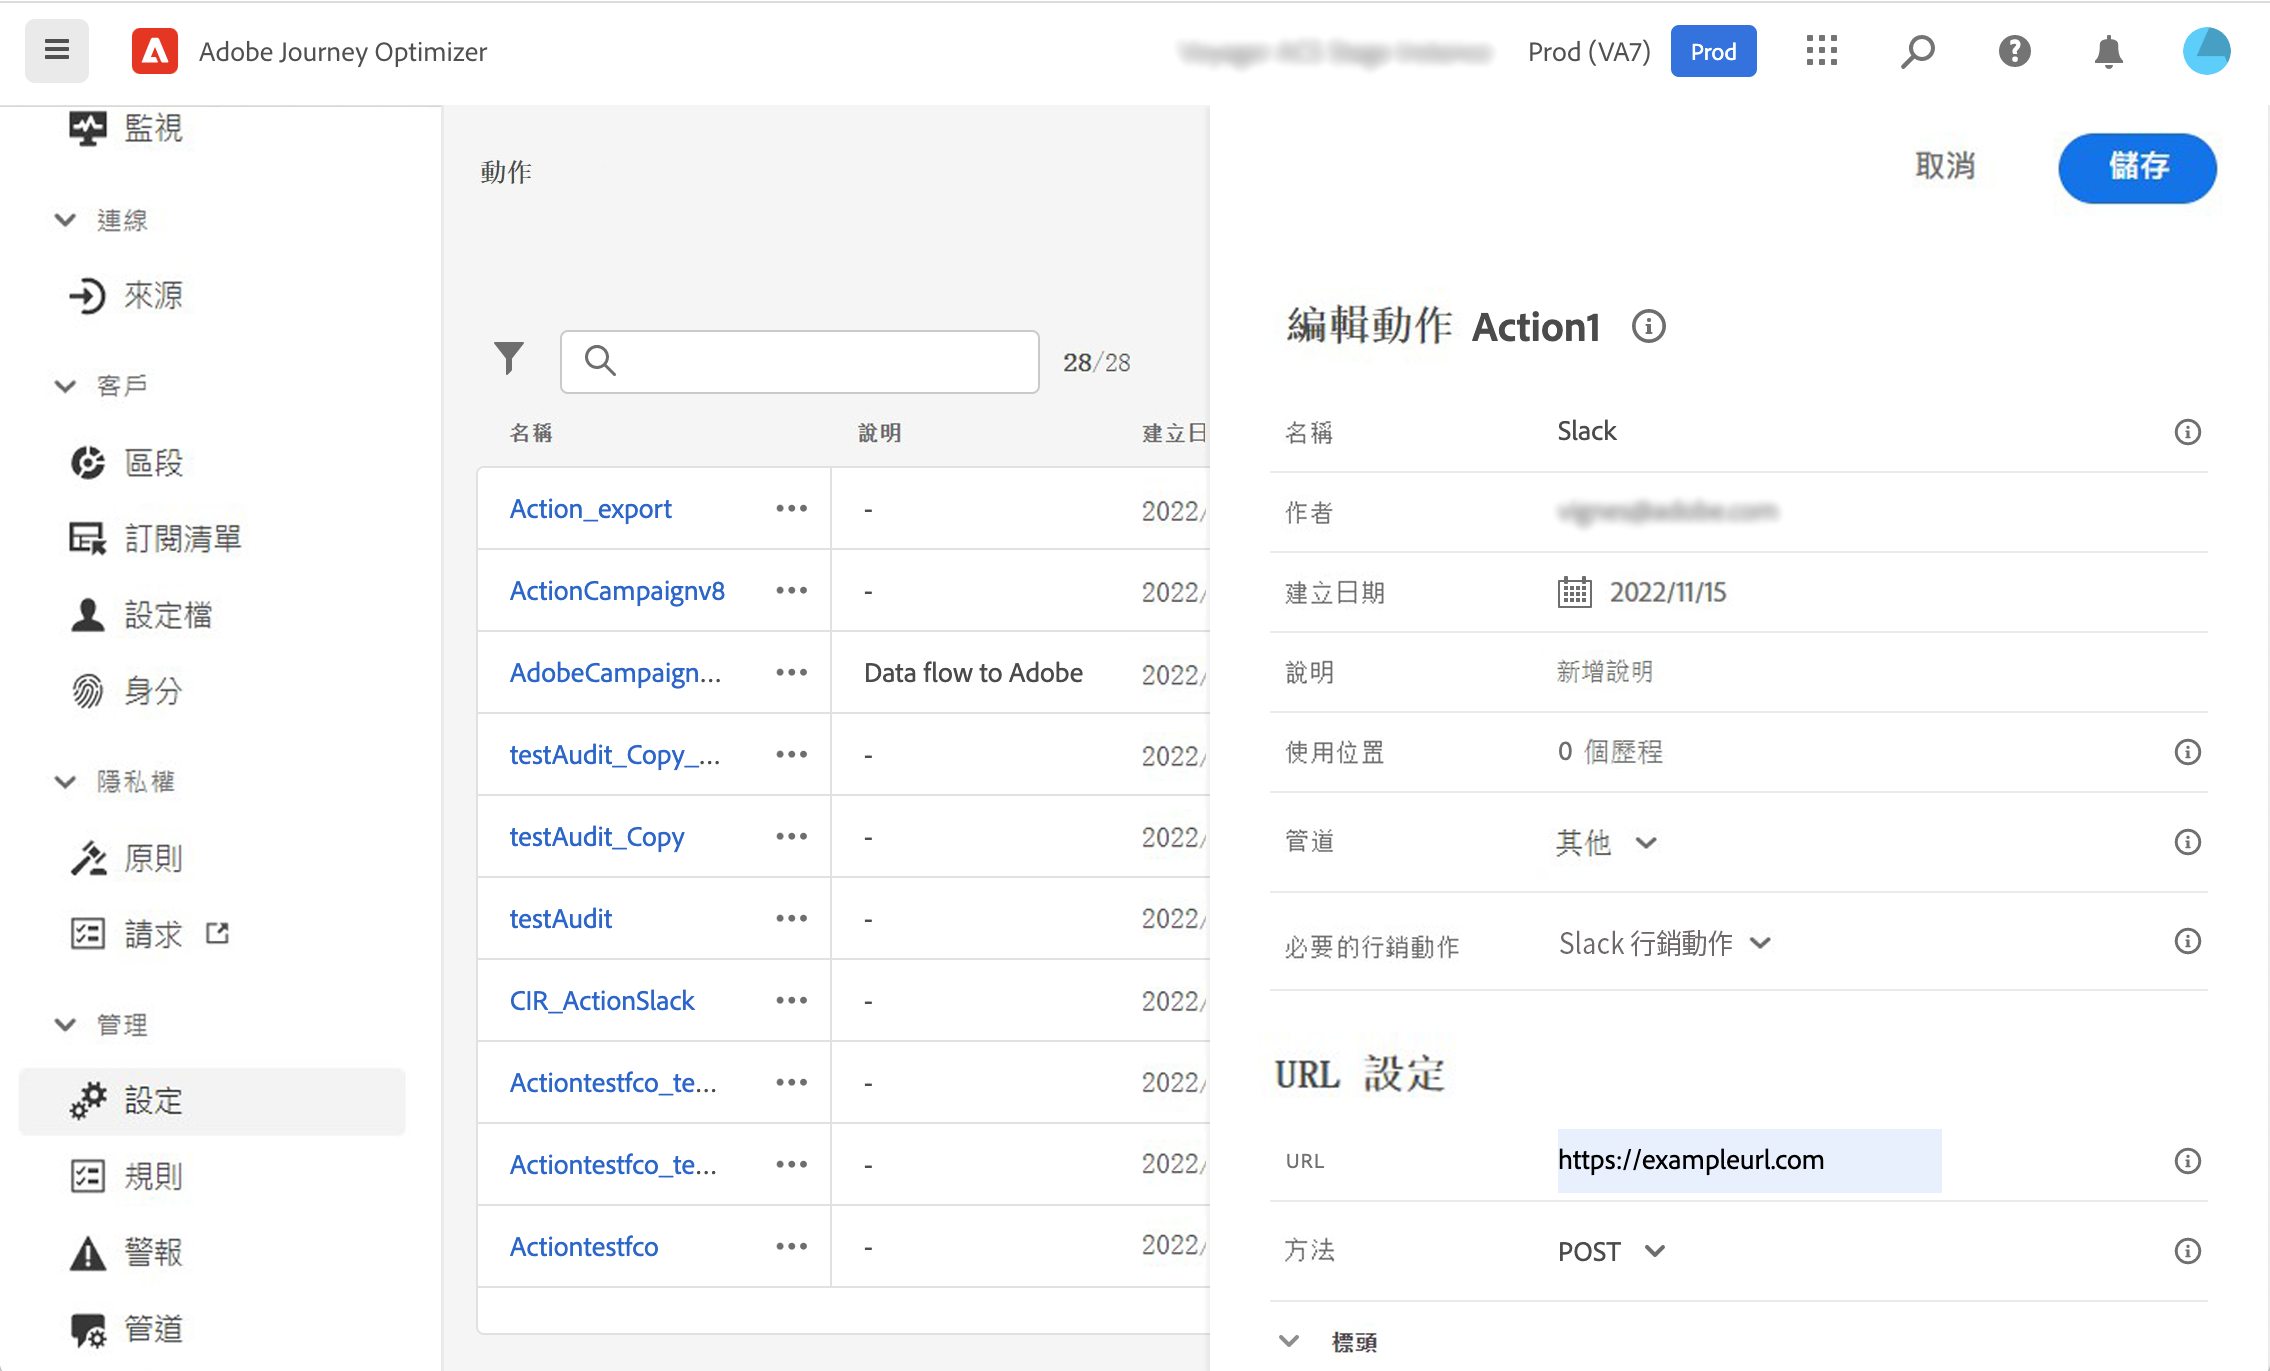Open the CIR_ActionSlack action link
The width and height of the screenshot is (2270, 1371).
pos(602,1001)
